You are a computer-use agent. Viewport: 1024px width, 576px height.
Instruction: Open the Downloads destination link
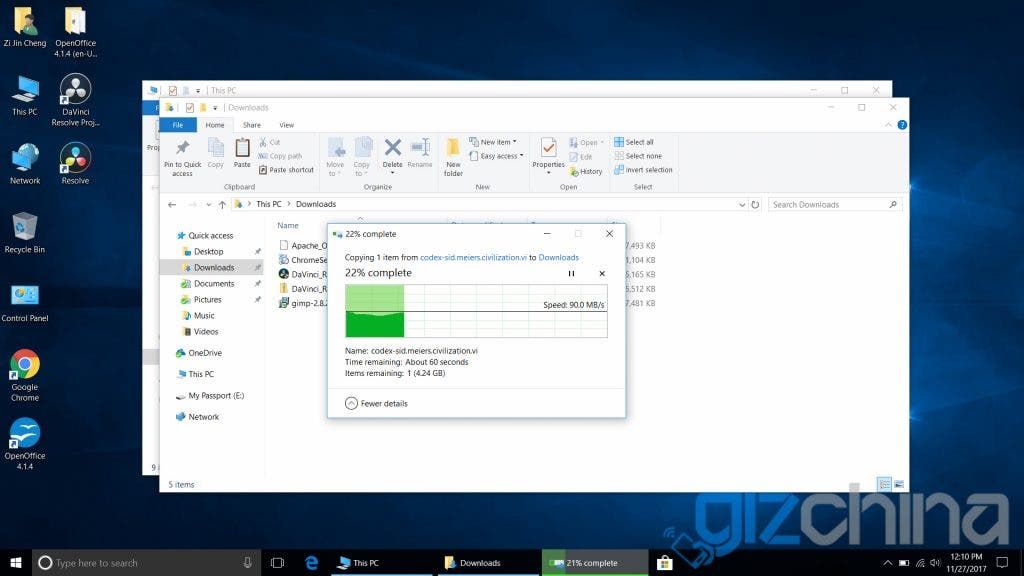558,257
